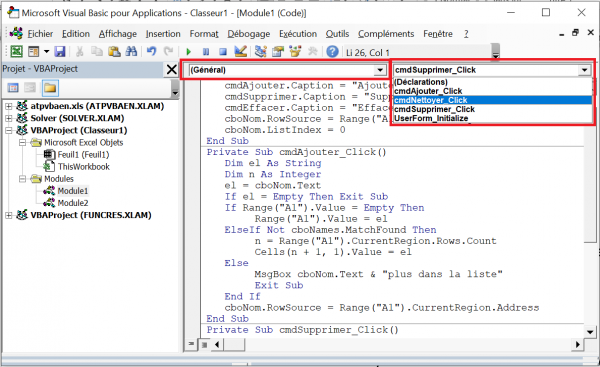Click the 'Li 26, Col 1' position field

(417, 52)
